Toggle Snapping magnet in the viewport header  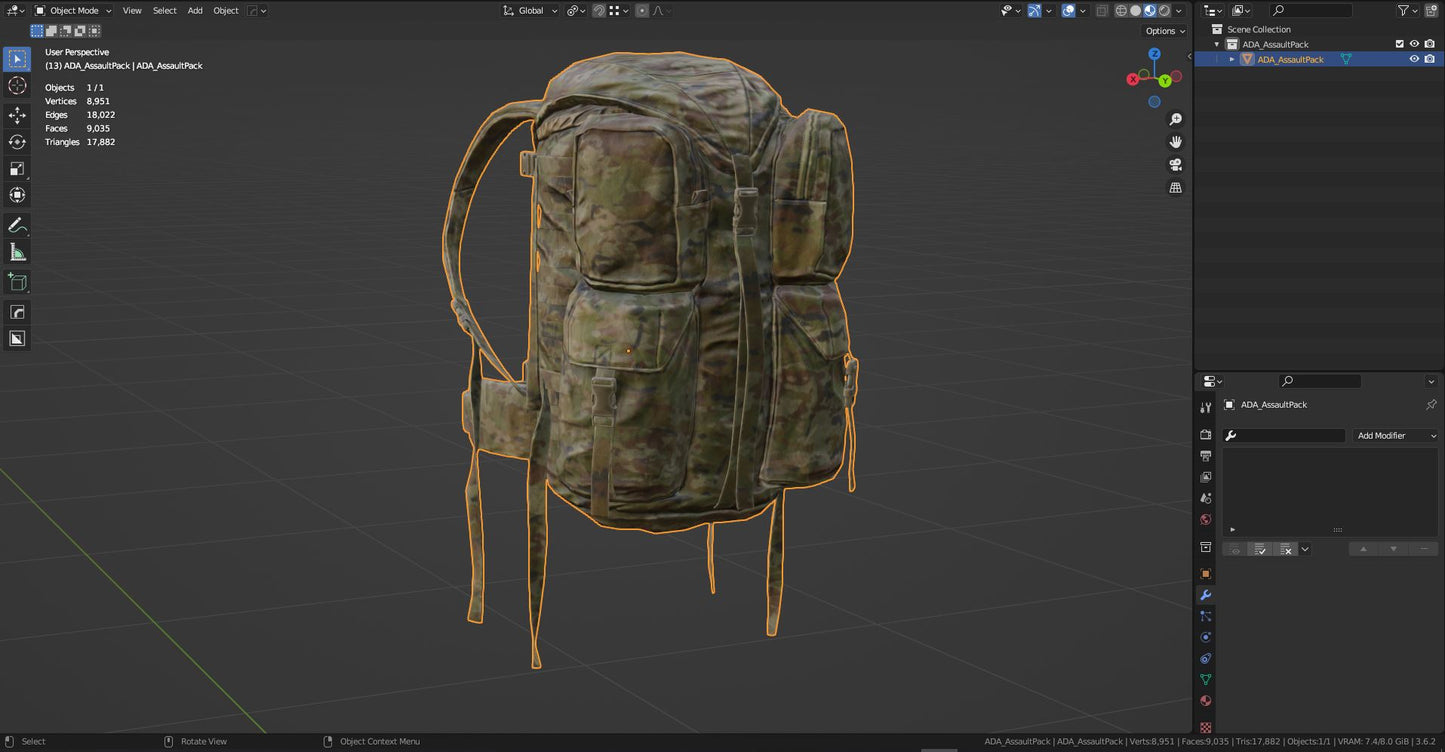click(598, 11)
